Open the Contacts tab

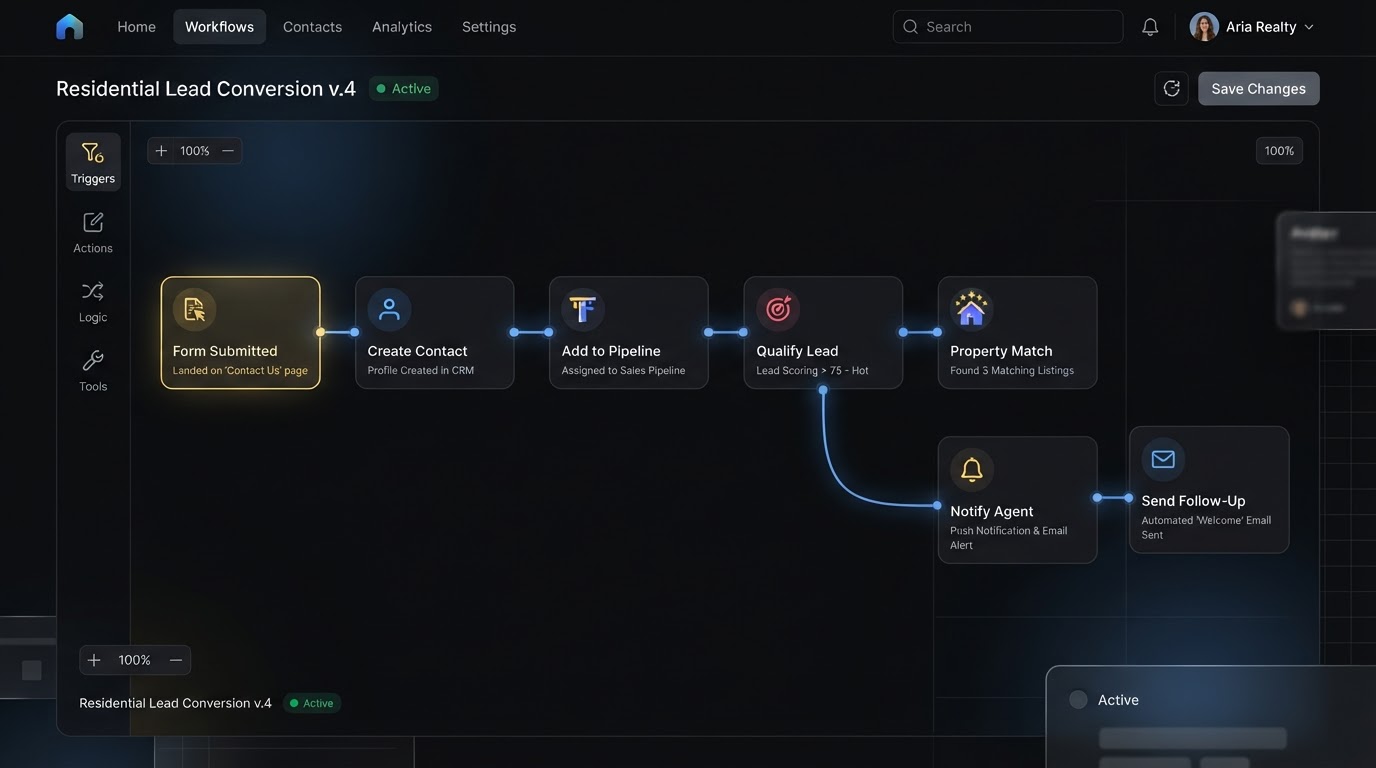tap(312, 27)
